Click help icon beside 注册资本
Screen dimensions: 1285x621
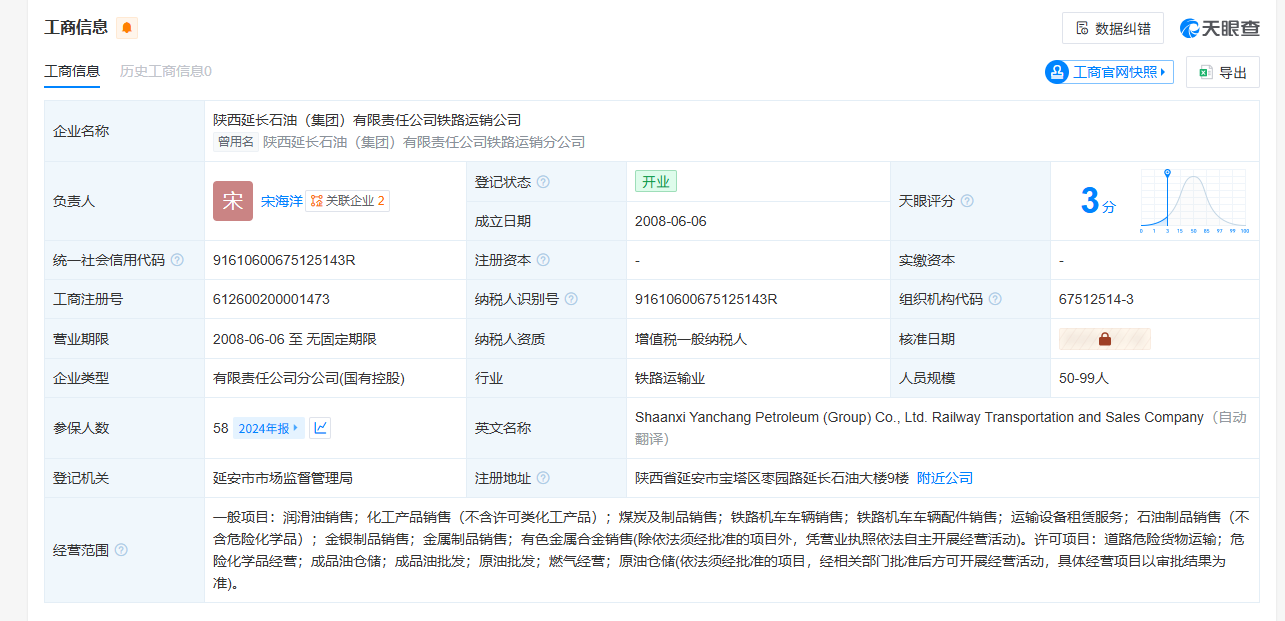click(543, 260)
